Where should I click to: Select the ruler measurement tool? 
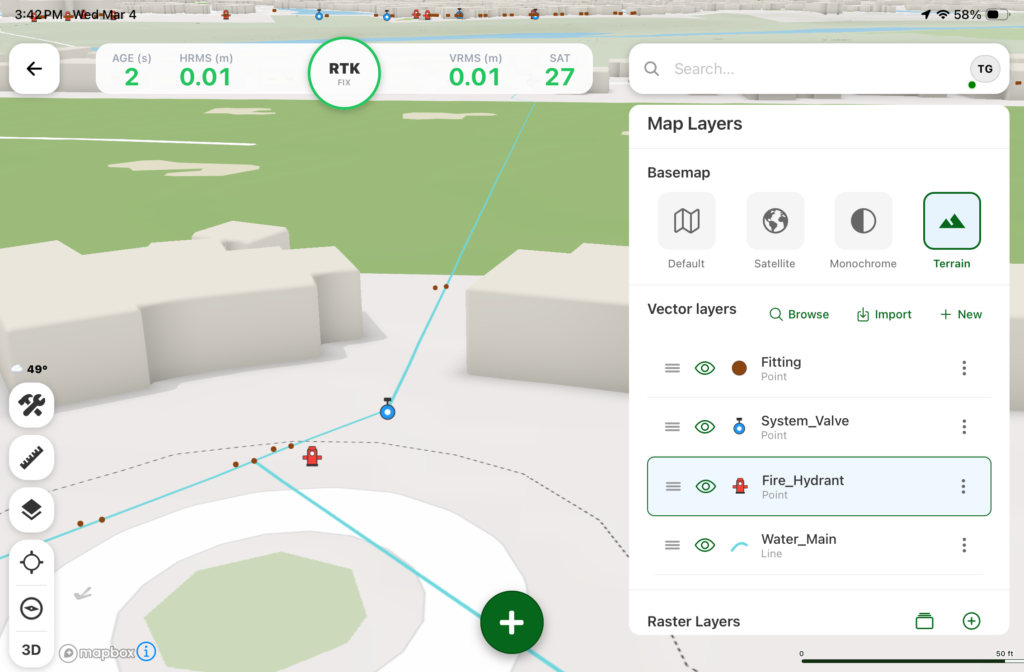pyautogui.click(x=32, y=457)
